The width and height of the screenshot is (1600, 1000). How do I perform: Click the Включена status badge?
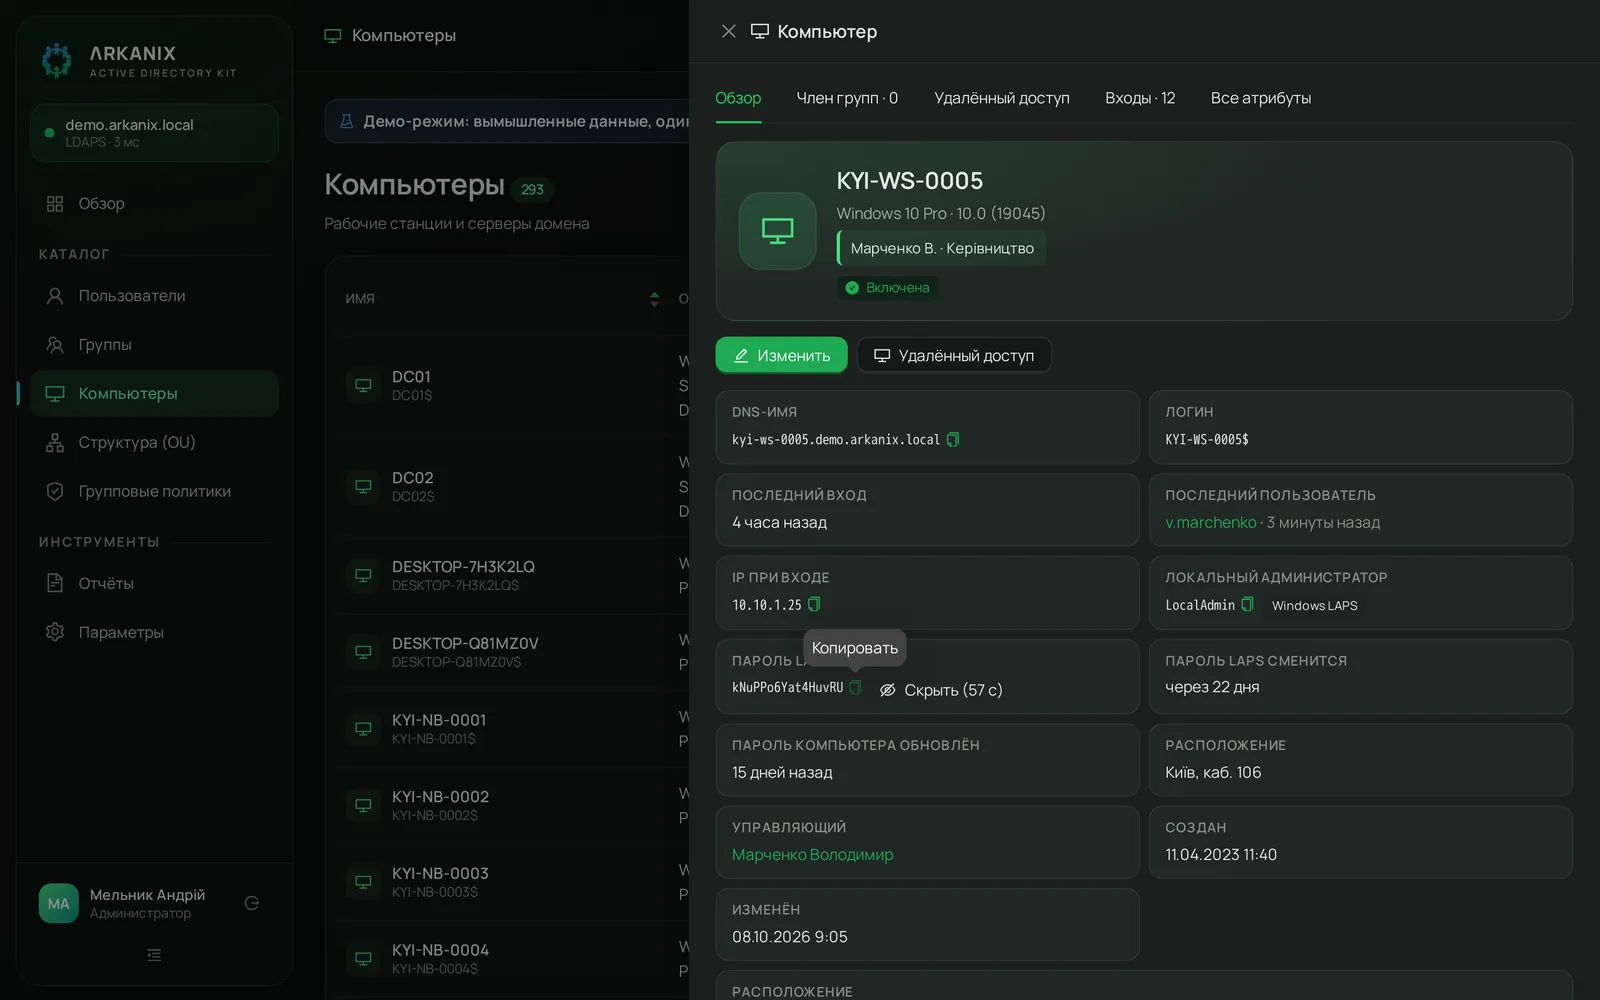(887, 288)
